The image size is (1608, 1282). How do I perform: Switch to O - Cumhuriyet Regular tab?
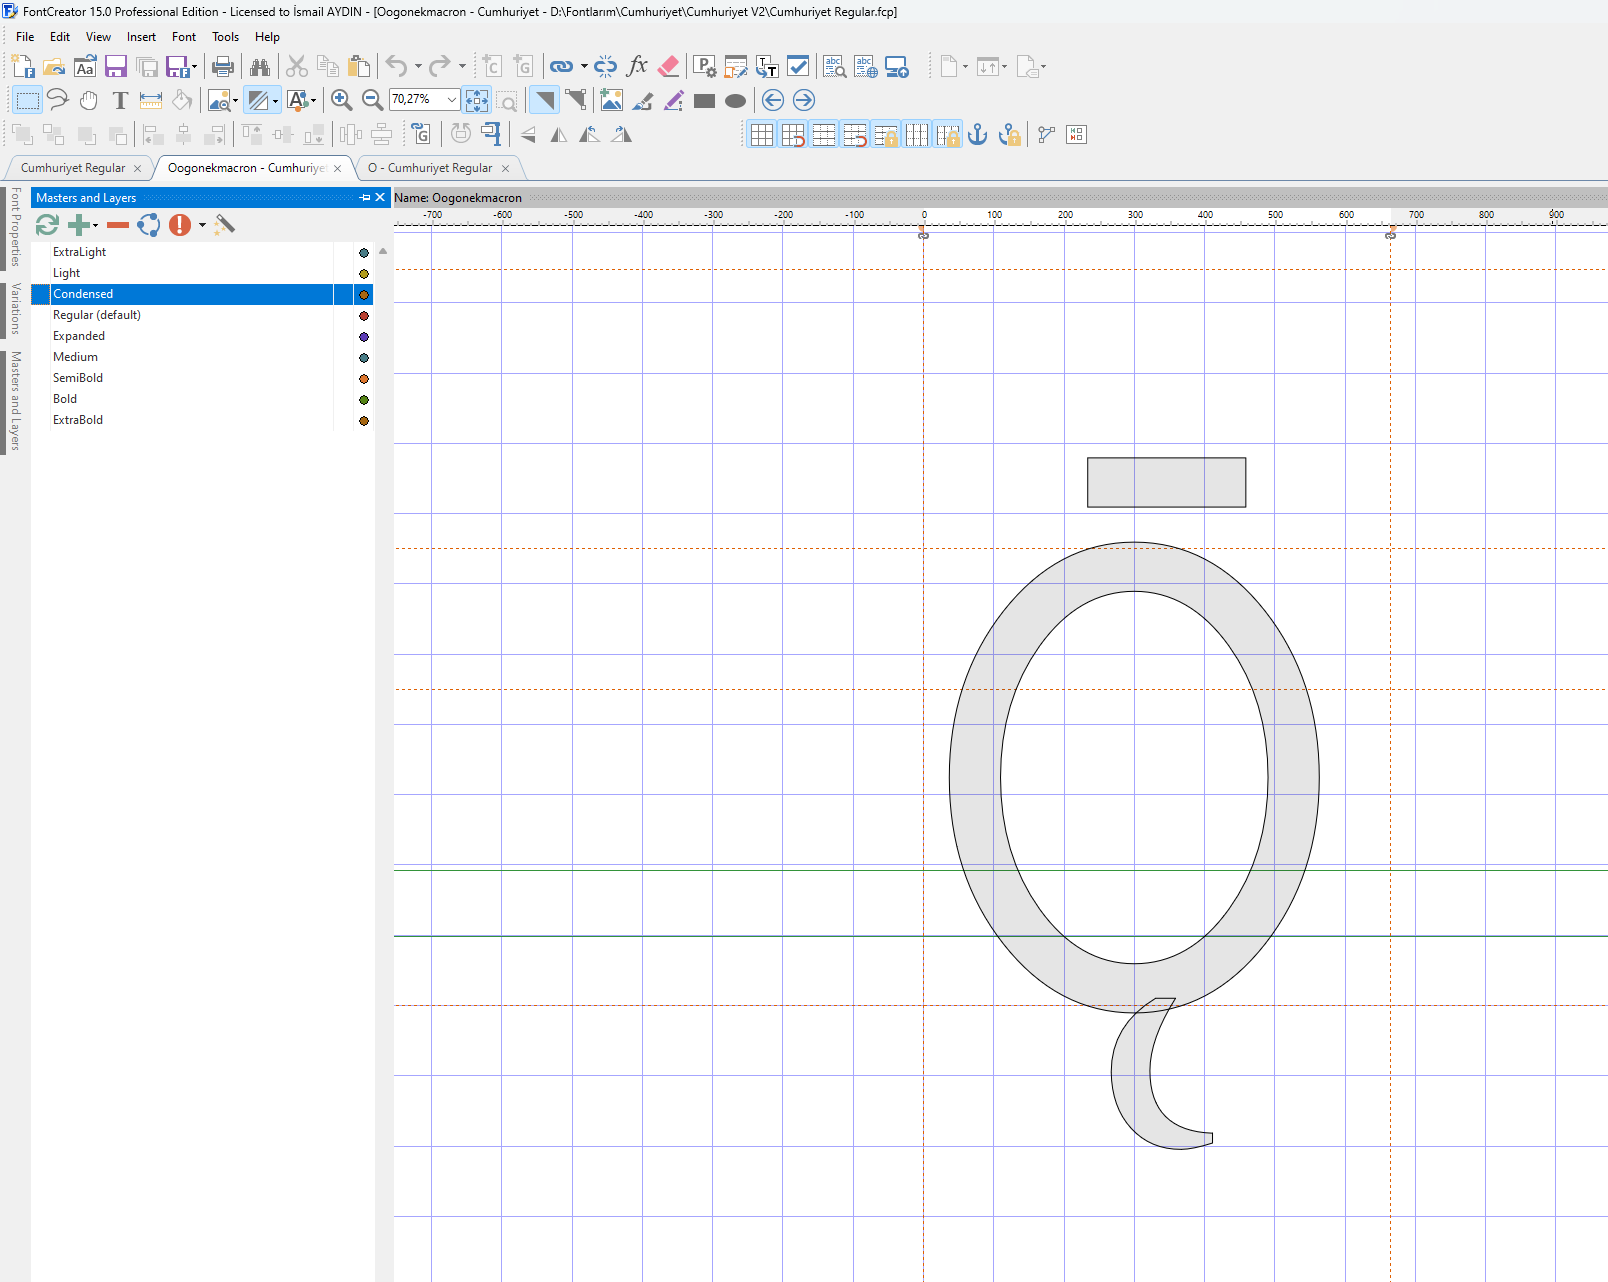click(x=430, y=168)
